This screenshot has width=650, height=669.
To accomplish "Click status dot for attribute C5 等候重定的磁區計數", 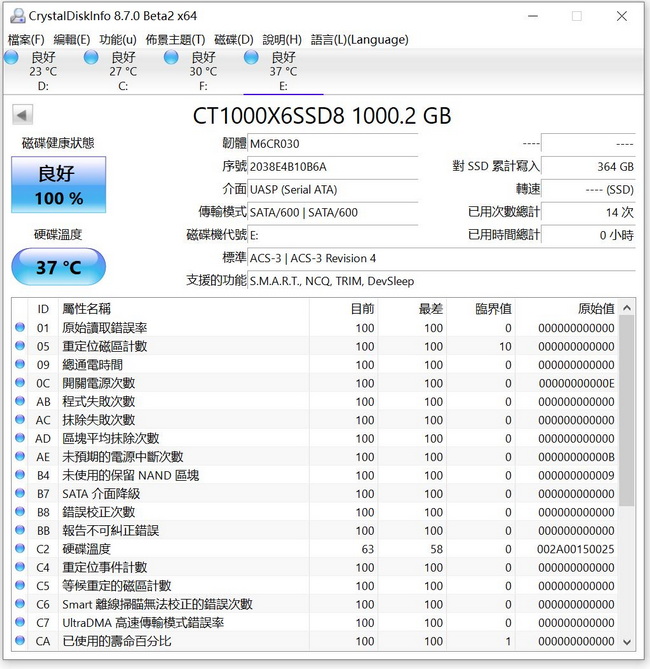I will point(20,585).
